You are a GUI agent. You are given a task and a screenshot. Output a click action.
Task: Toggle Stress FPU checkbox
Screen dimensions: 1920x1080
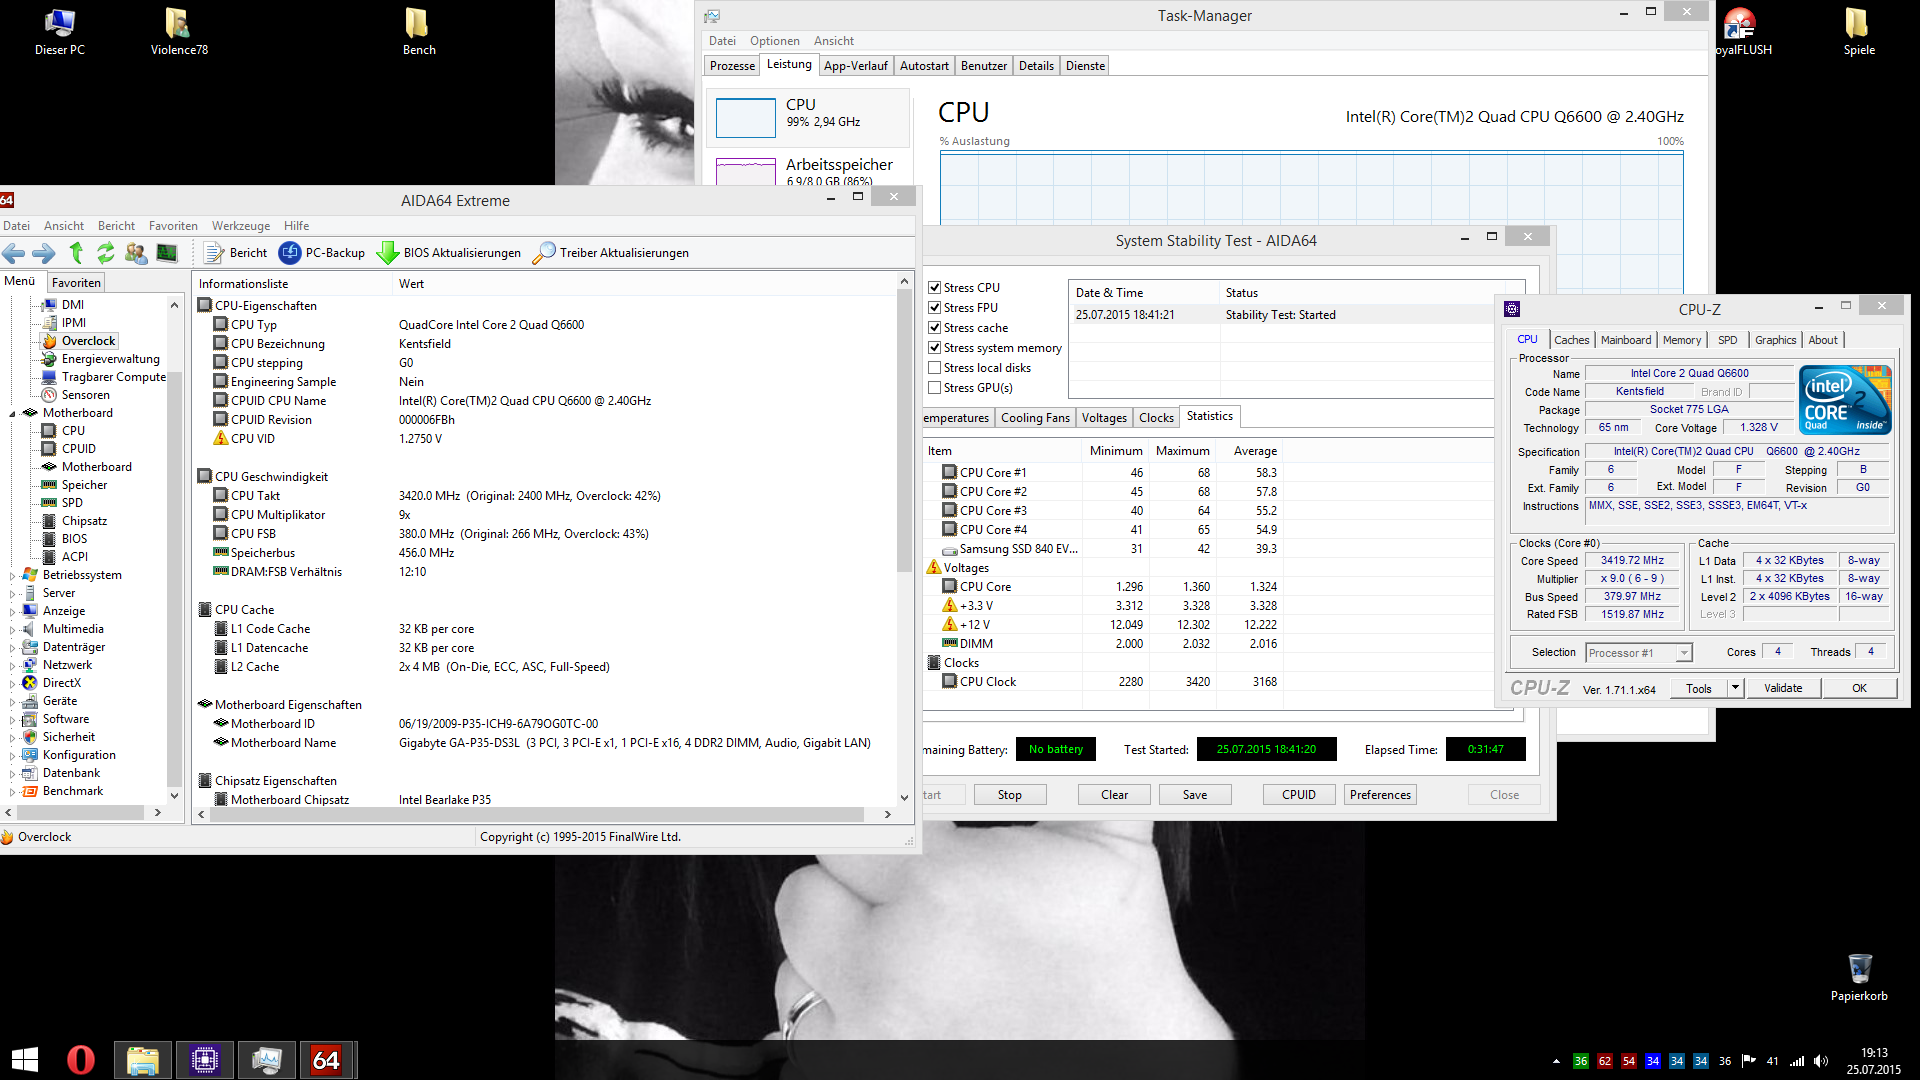pyautogui.click(x=935, y=308)
